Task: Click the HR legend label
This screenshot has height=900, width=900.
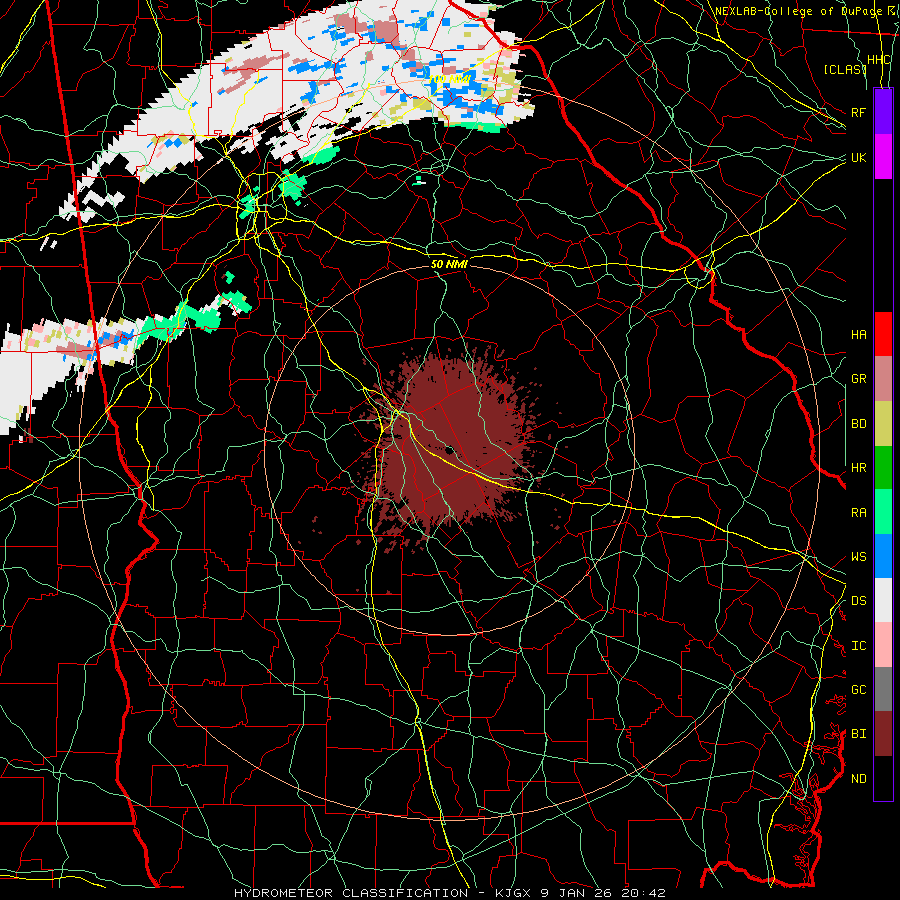Action: pyautogui.click(x=858, y=468)
